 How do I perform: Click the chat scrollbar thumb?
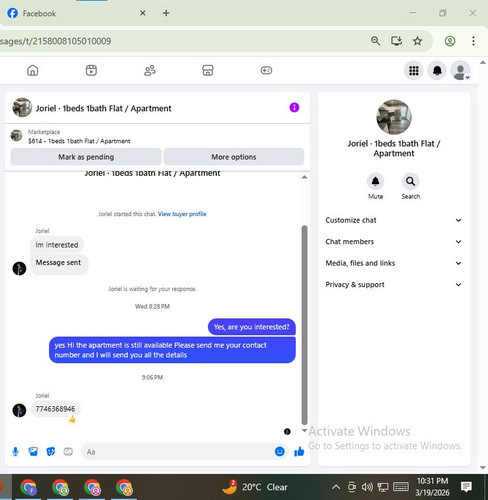point(304,325)
